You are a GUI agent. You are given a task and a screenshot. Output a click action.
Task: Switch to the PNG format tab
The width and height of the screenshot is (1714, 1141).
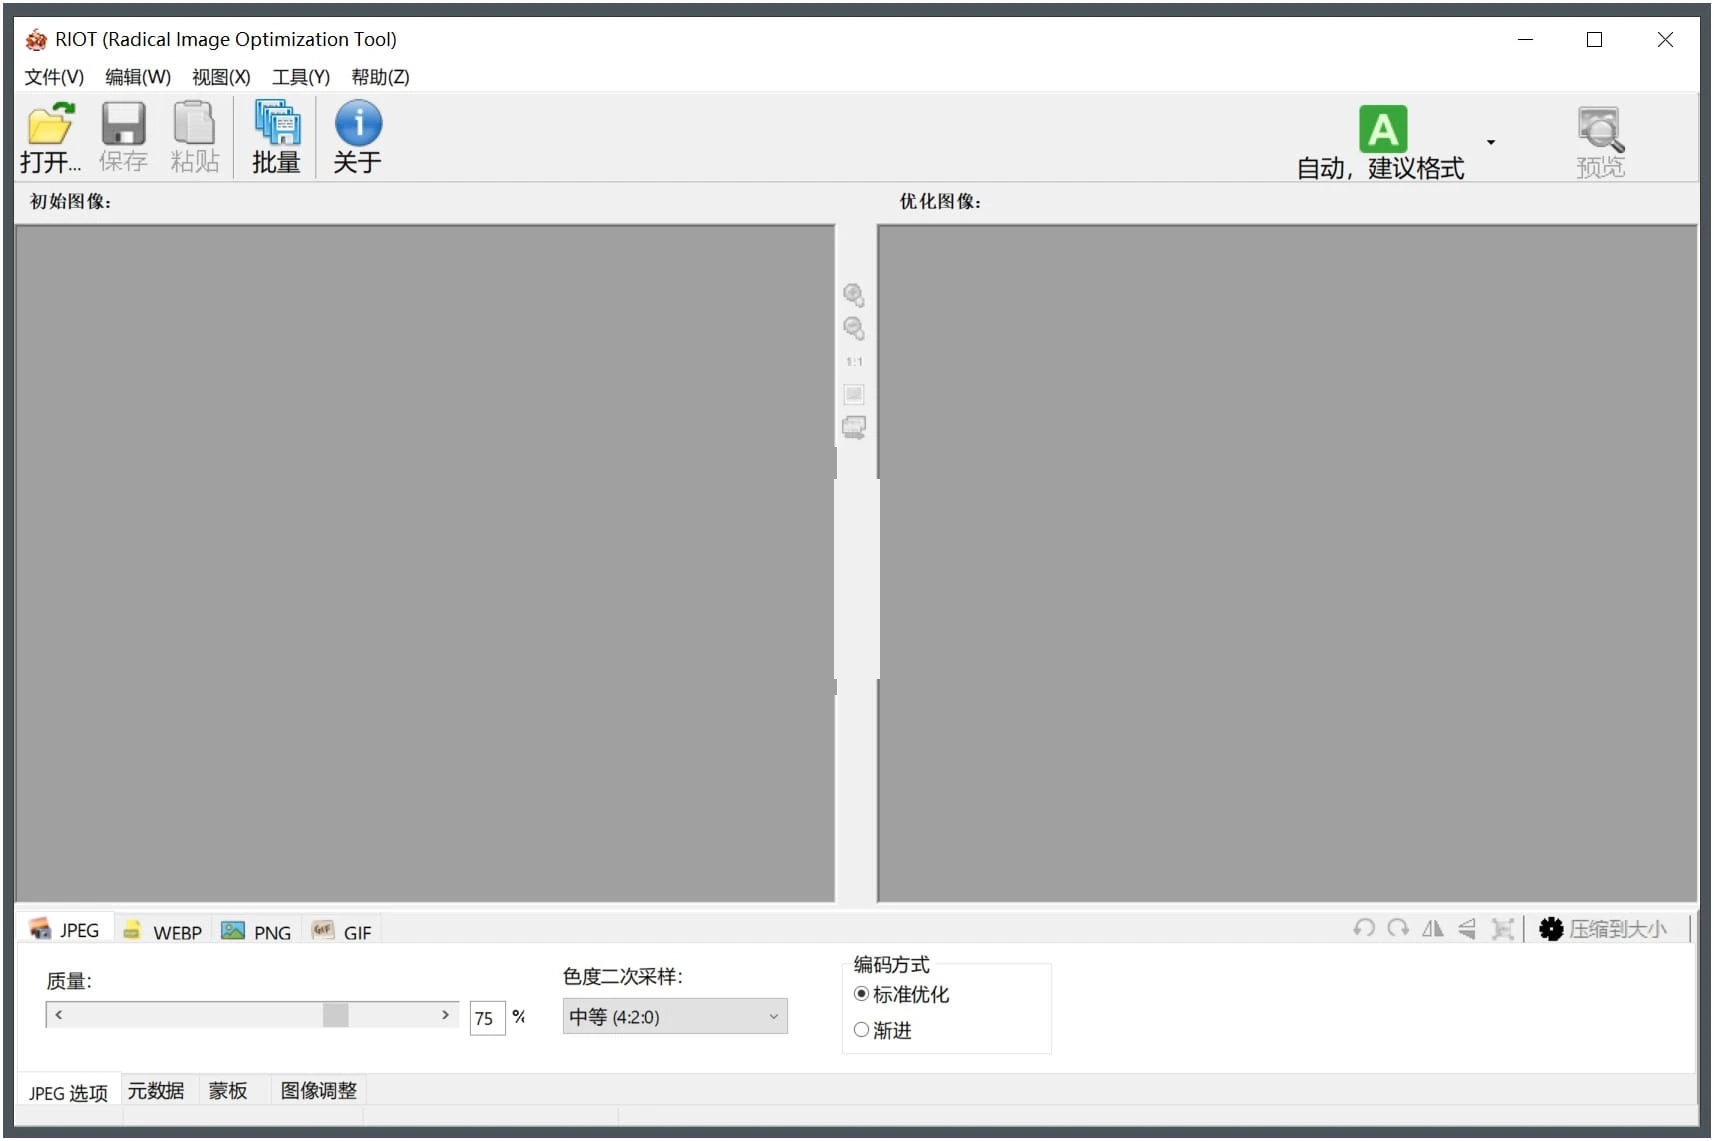[x=257, y=932]
